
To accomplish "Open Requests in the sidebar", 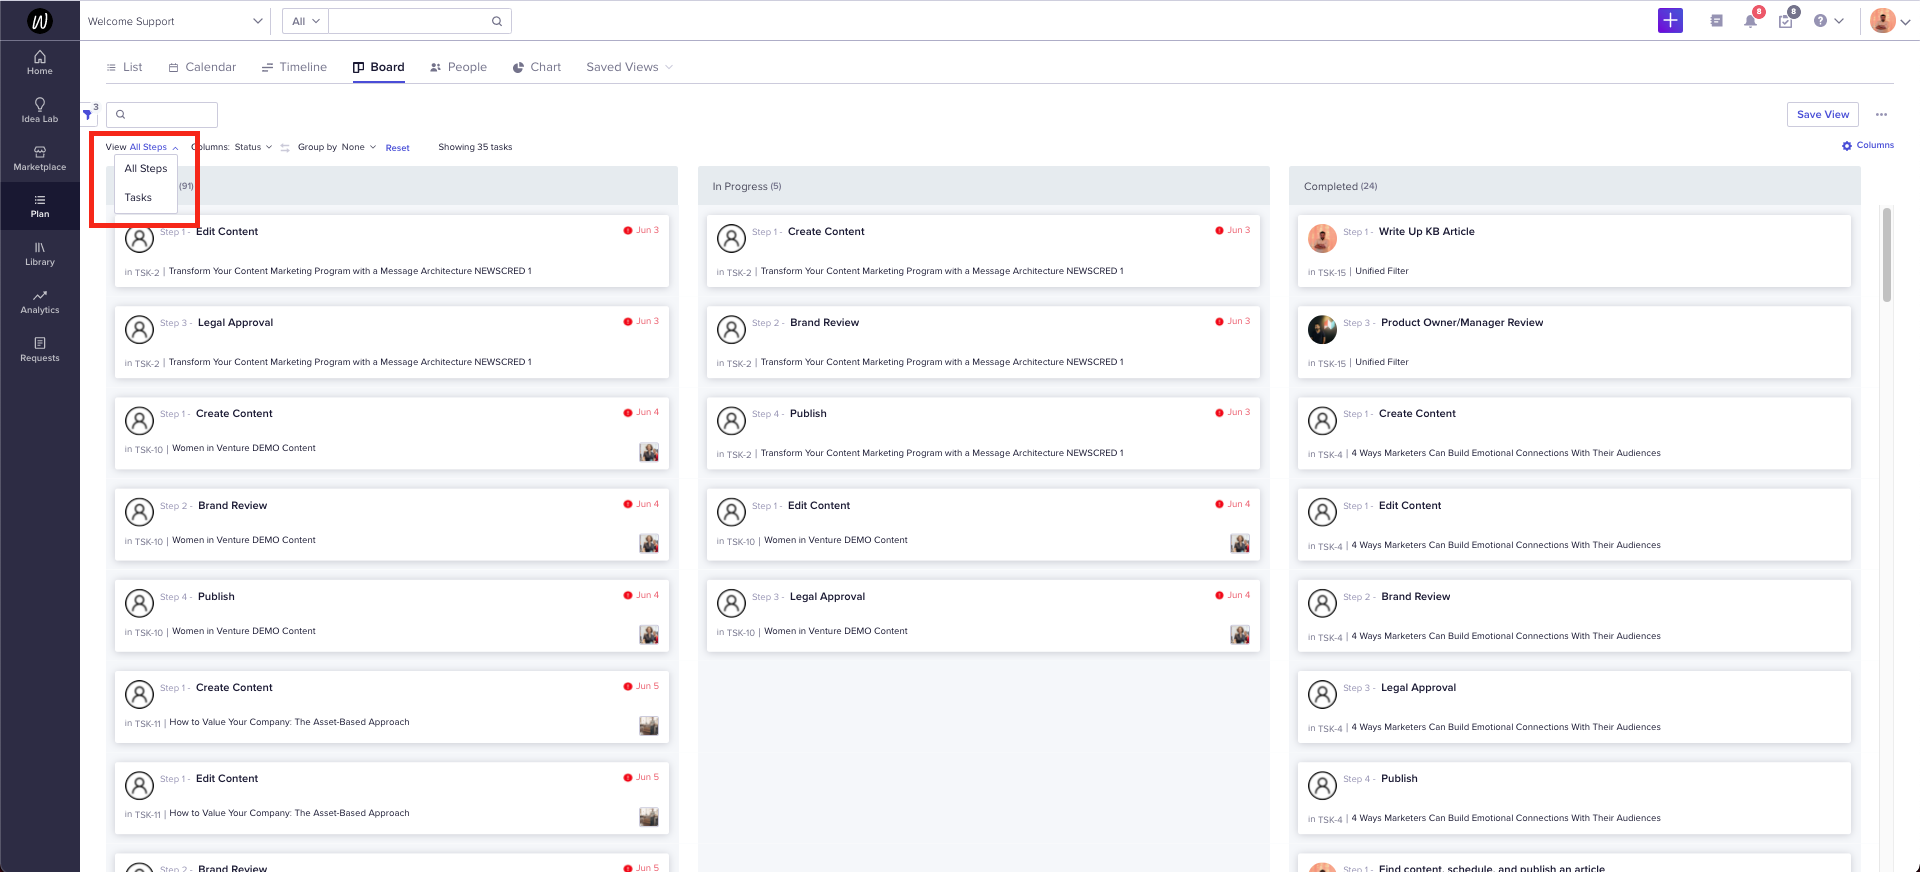I will click(x=40, y=350).
